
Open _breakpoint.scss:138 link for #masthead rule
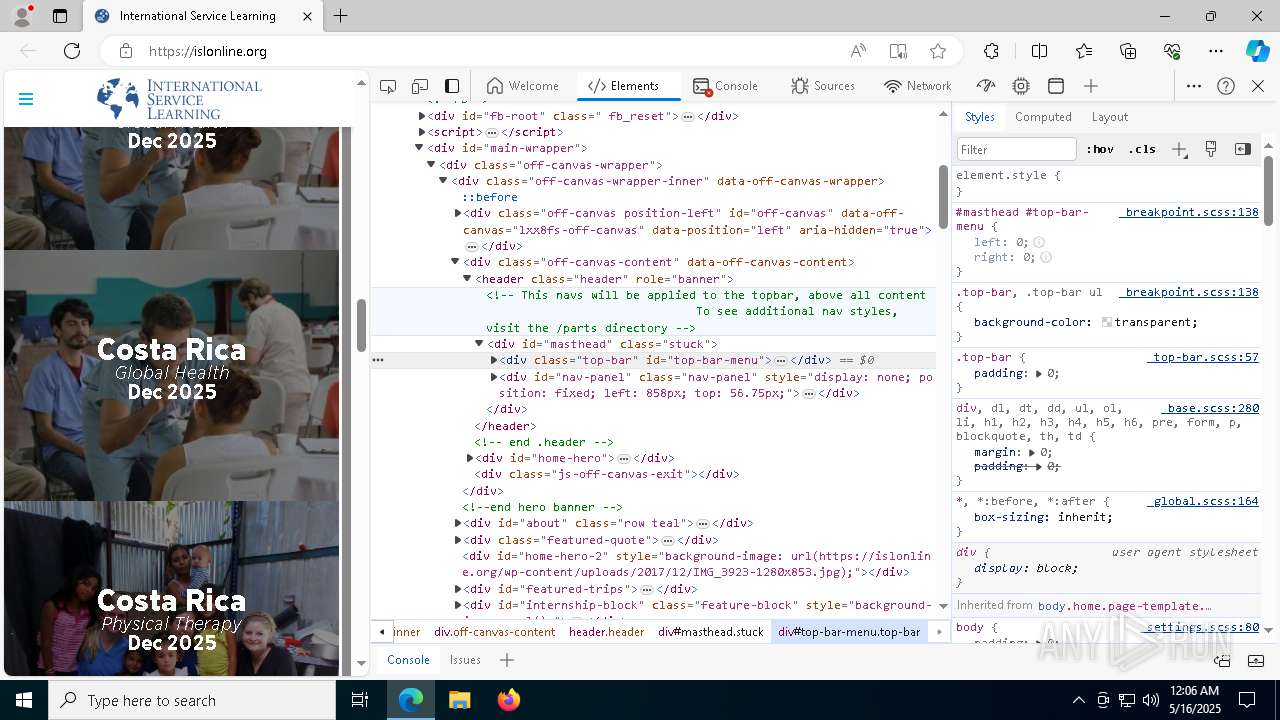[1188, 212]
